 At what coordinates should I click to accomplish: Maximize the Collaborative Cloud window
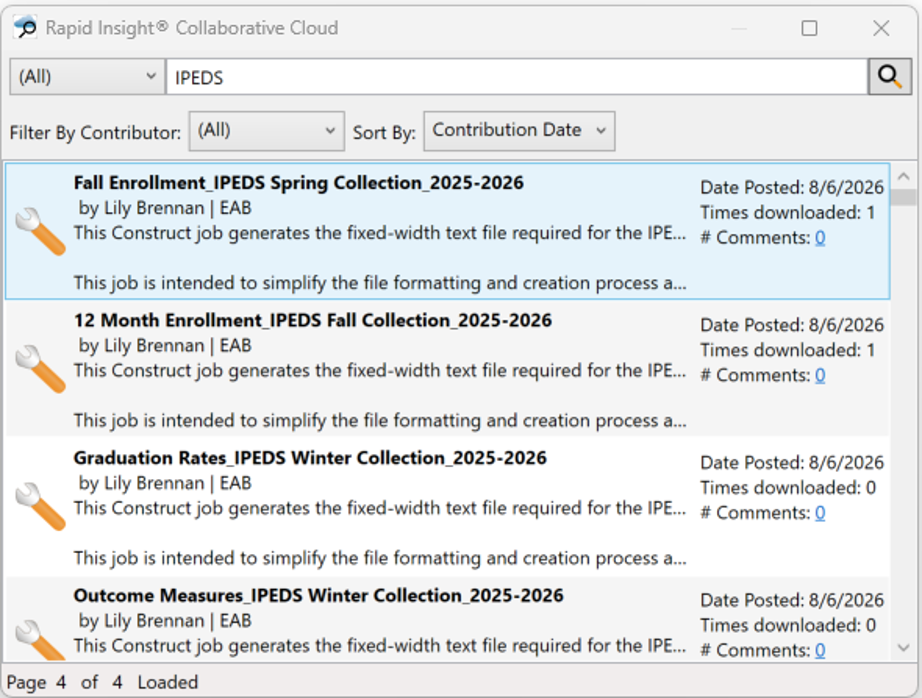click(810, 28)
